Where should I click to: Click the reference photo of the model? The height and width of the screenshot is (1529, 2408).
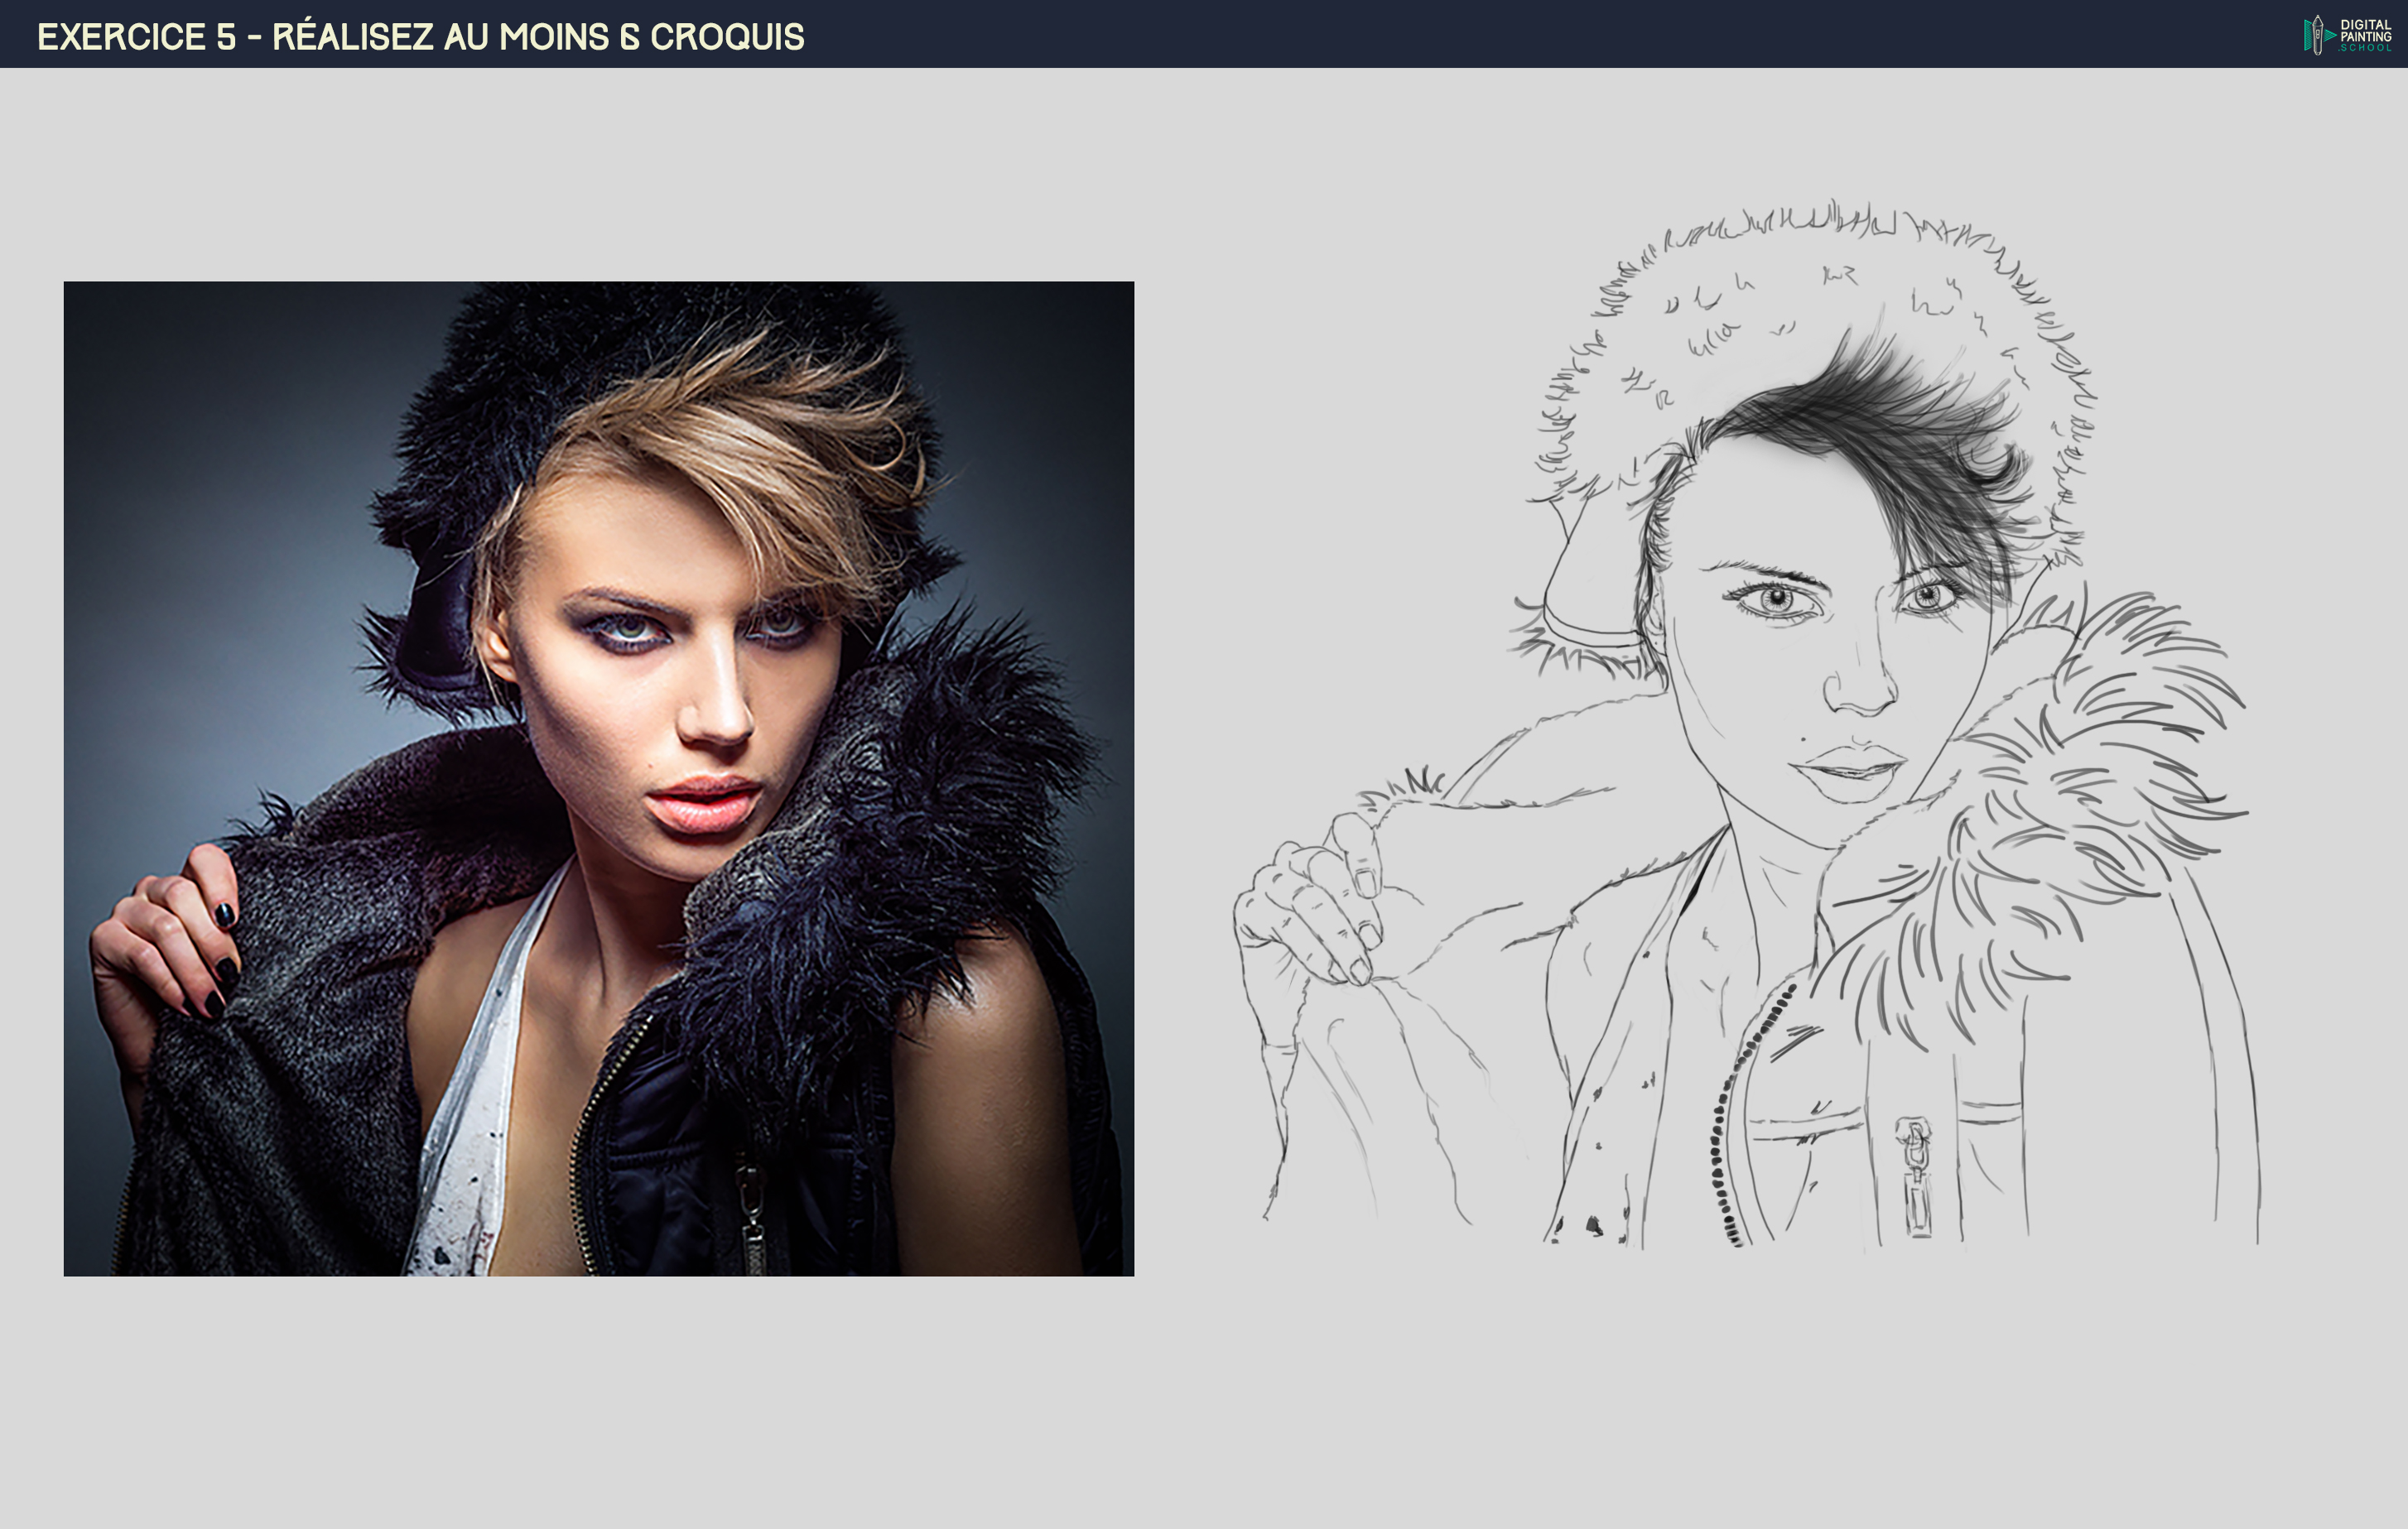tap(600, 790)
